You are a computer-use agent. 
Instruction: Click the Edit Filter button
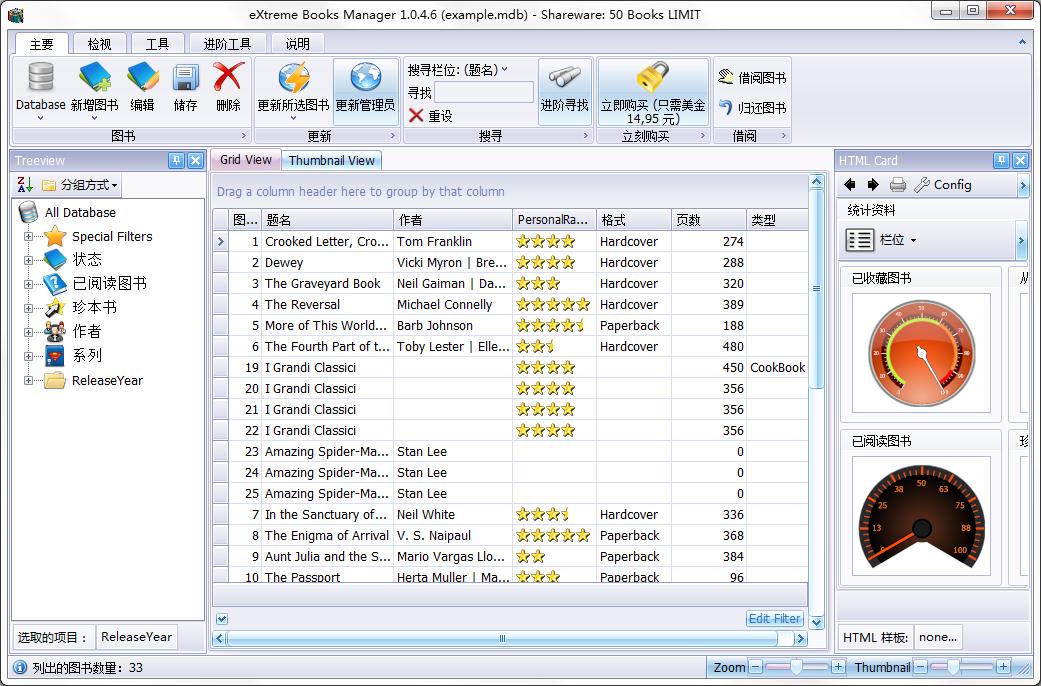pos(774,619)
